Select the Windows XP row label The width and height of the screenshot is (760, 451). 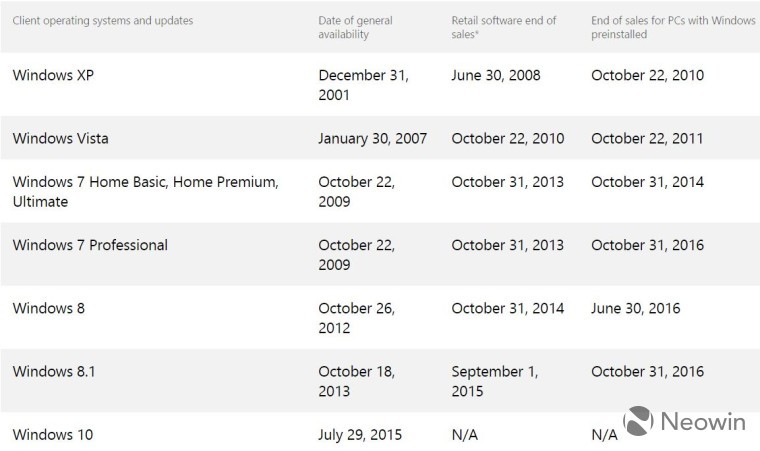coord(53,75)
